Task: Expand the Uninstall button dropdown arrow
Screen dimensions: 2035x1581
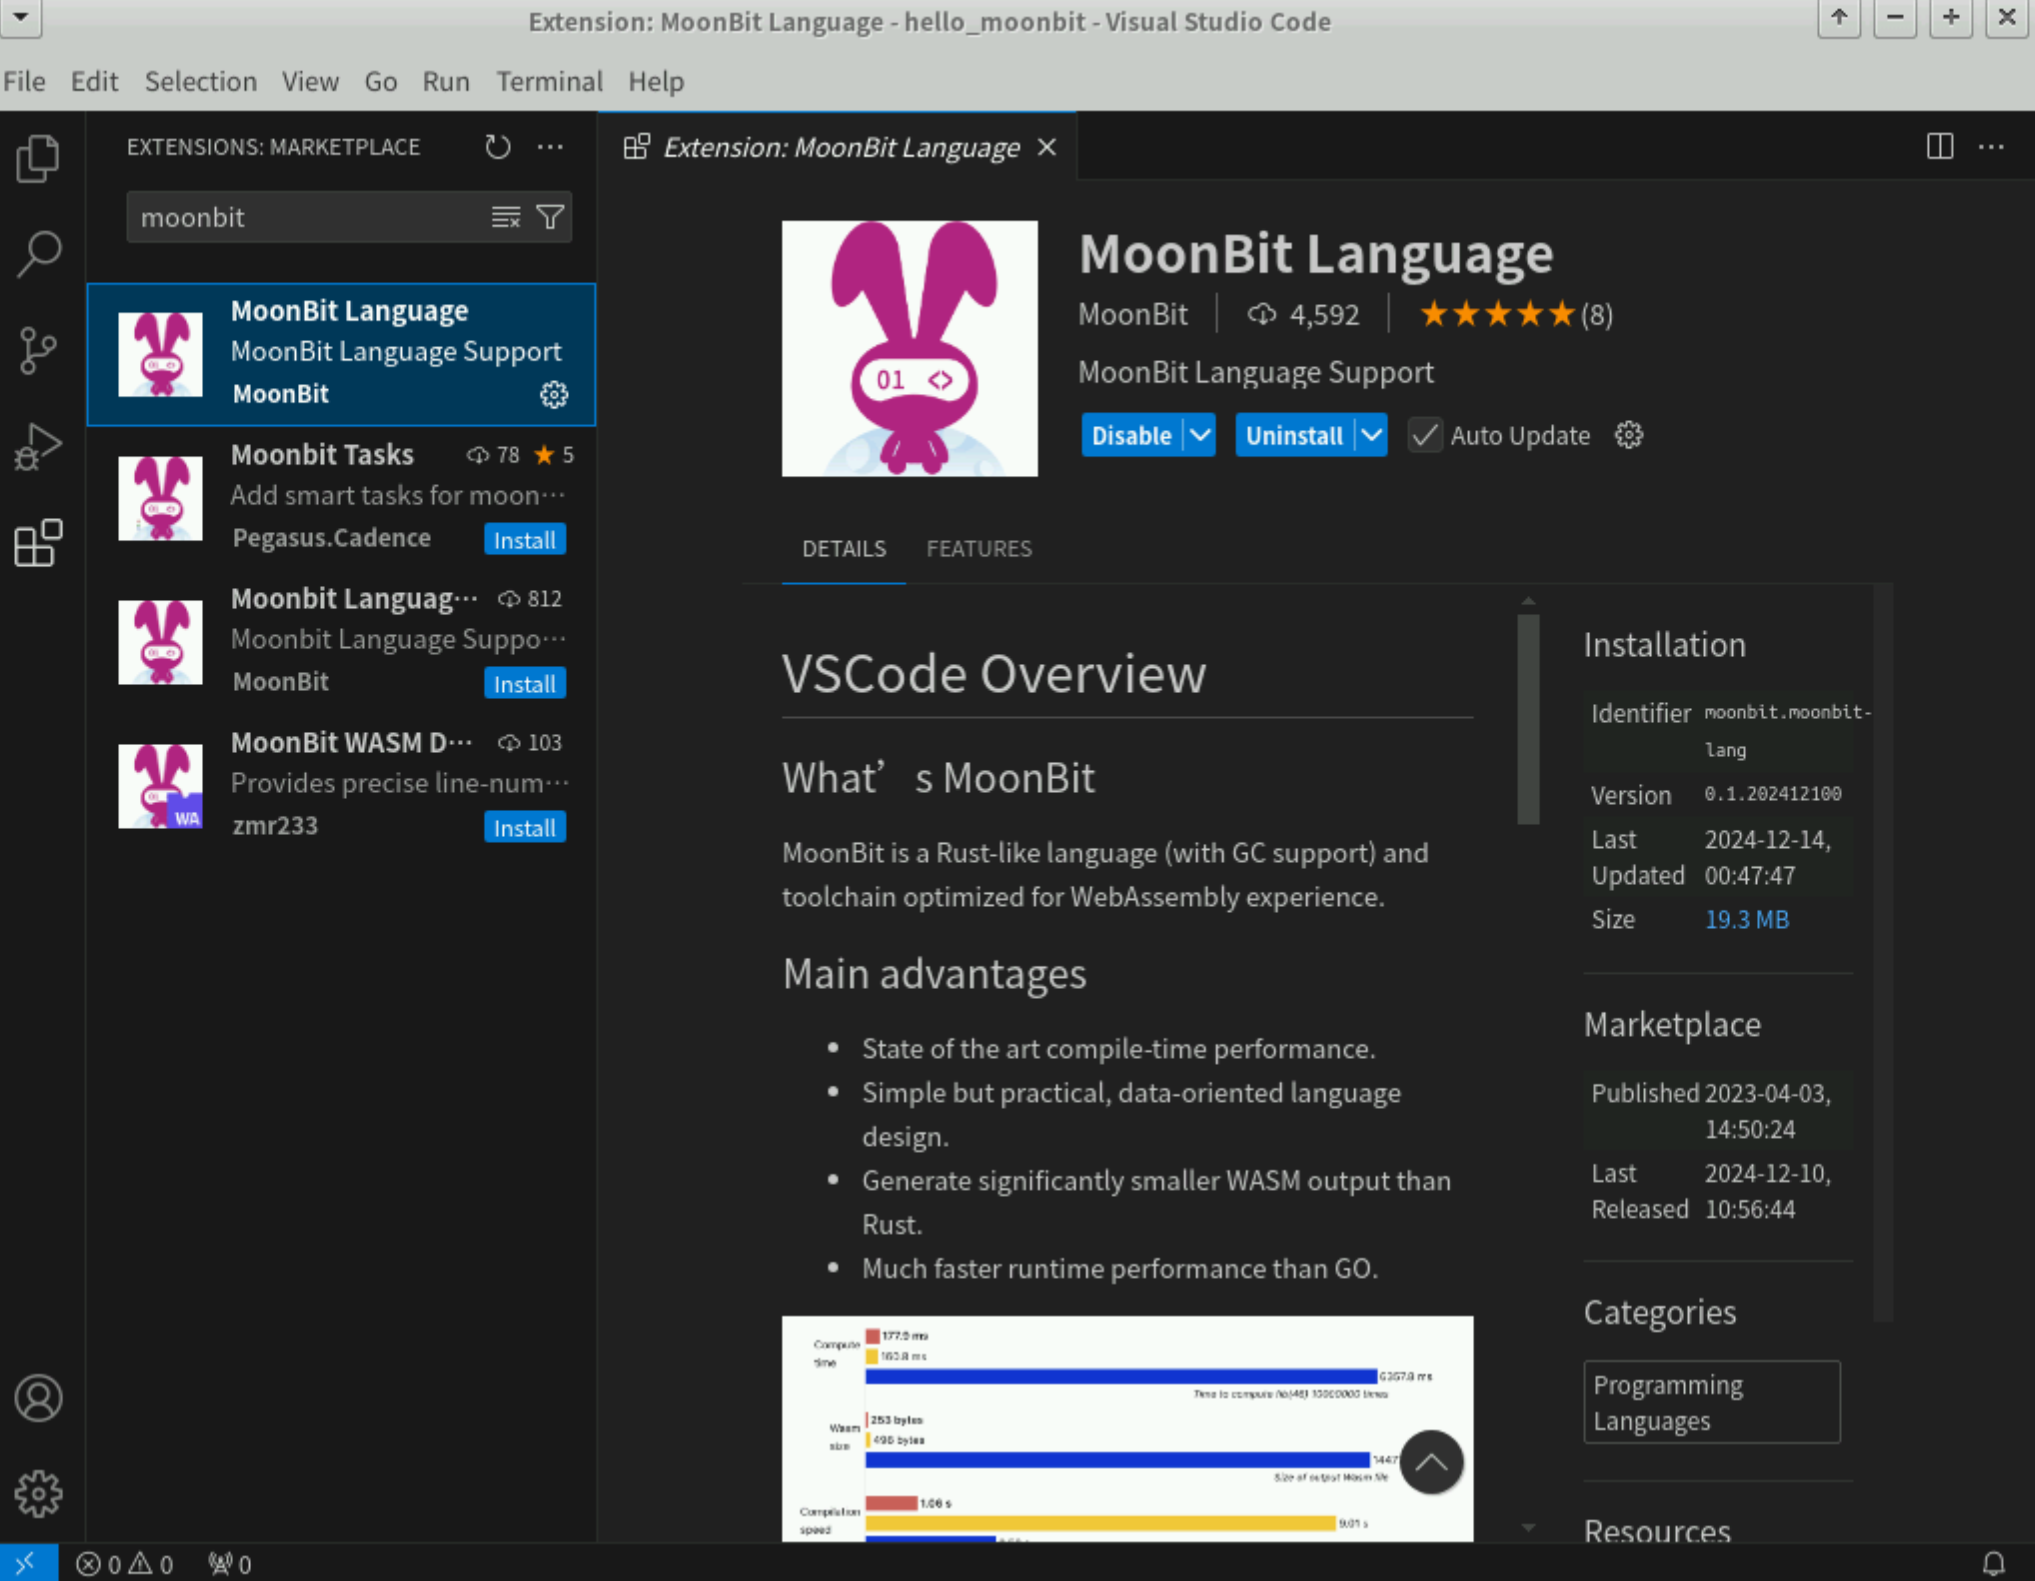Action: pyautogui.click(x=1371, y=436)
